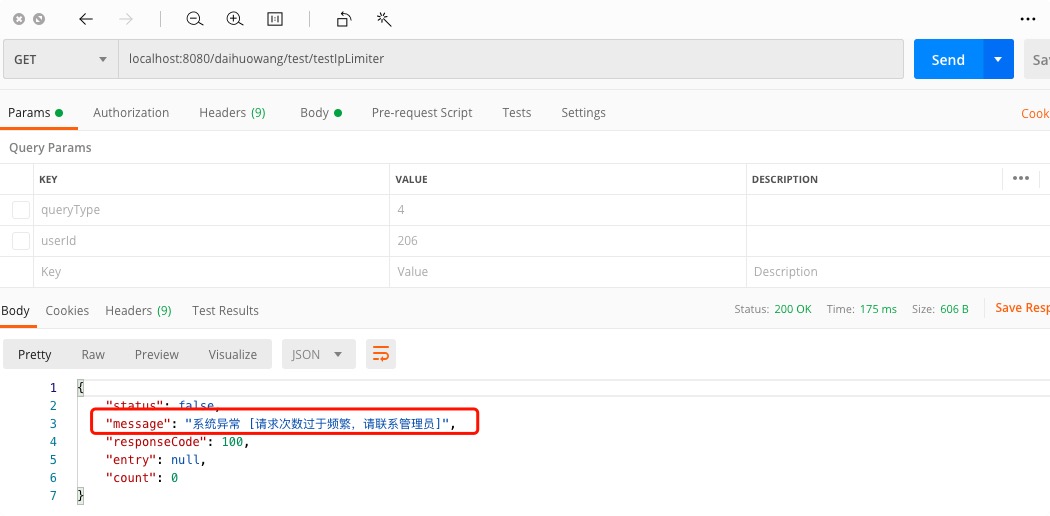Open the response Headers (9) tab
Image resolution: width=1050 pixels, height=516 pixels.
pos(138,311)
